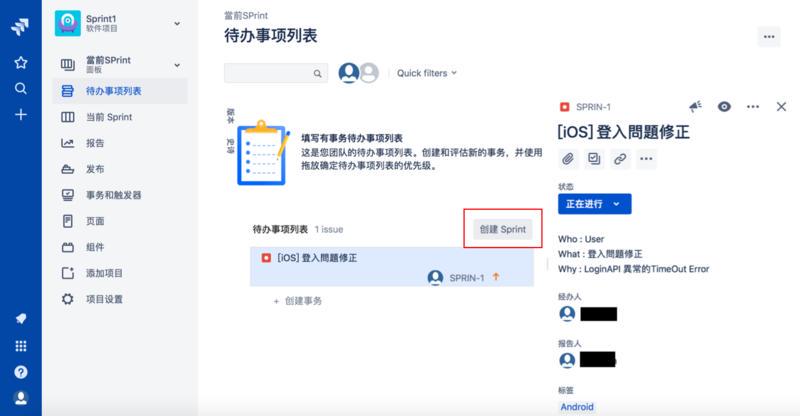Click the backlog search input field

coord(276,73)
